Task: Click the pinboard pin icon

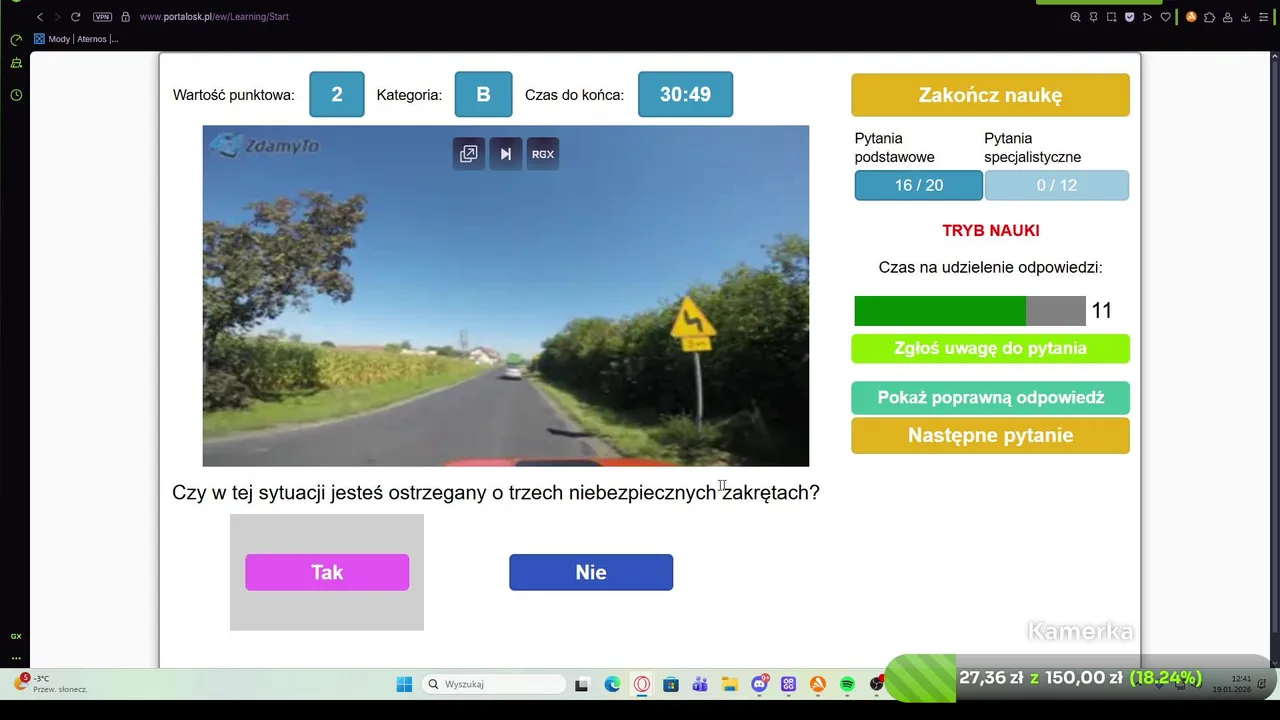Action: coord(1093,17)
